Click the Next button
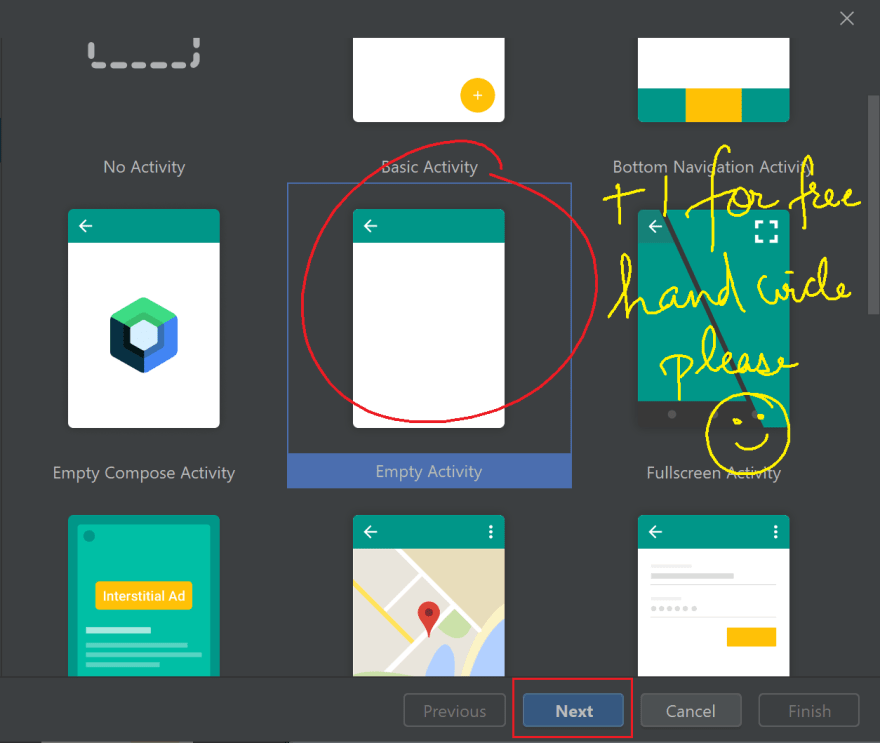This screenshot has width=880, height=743. coord(573,710)
